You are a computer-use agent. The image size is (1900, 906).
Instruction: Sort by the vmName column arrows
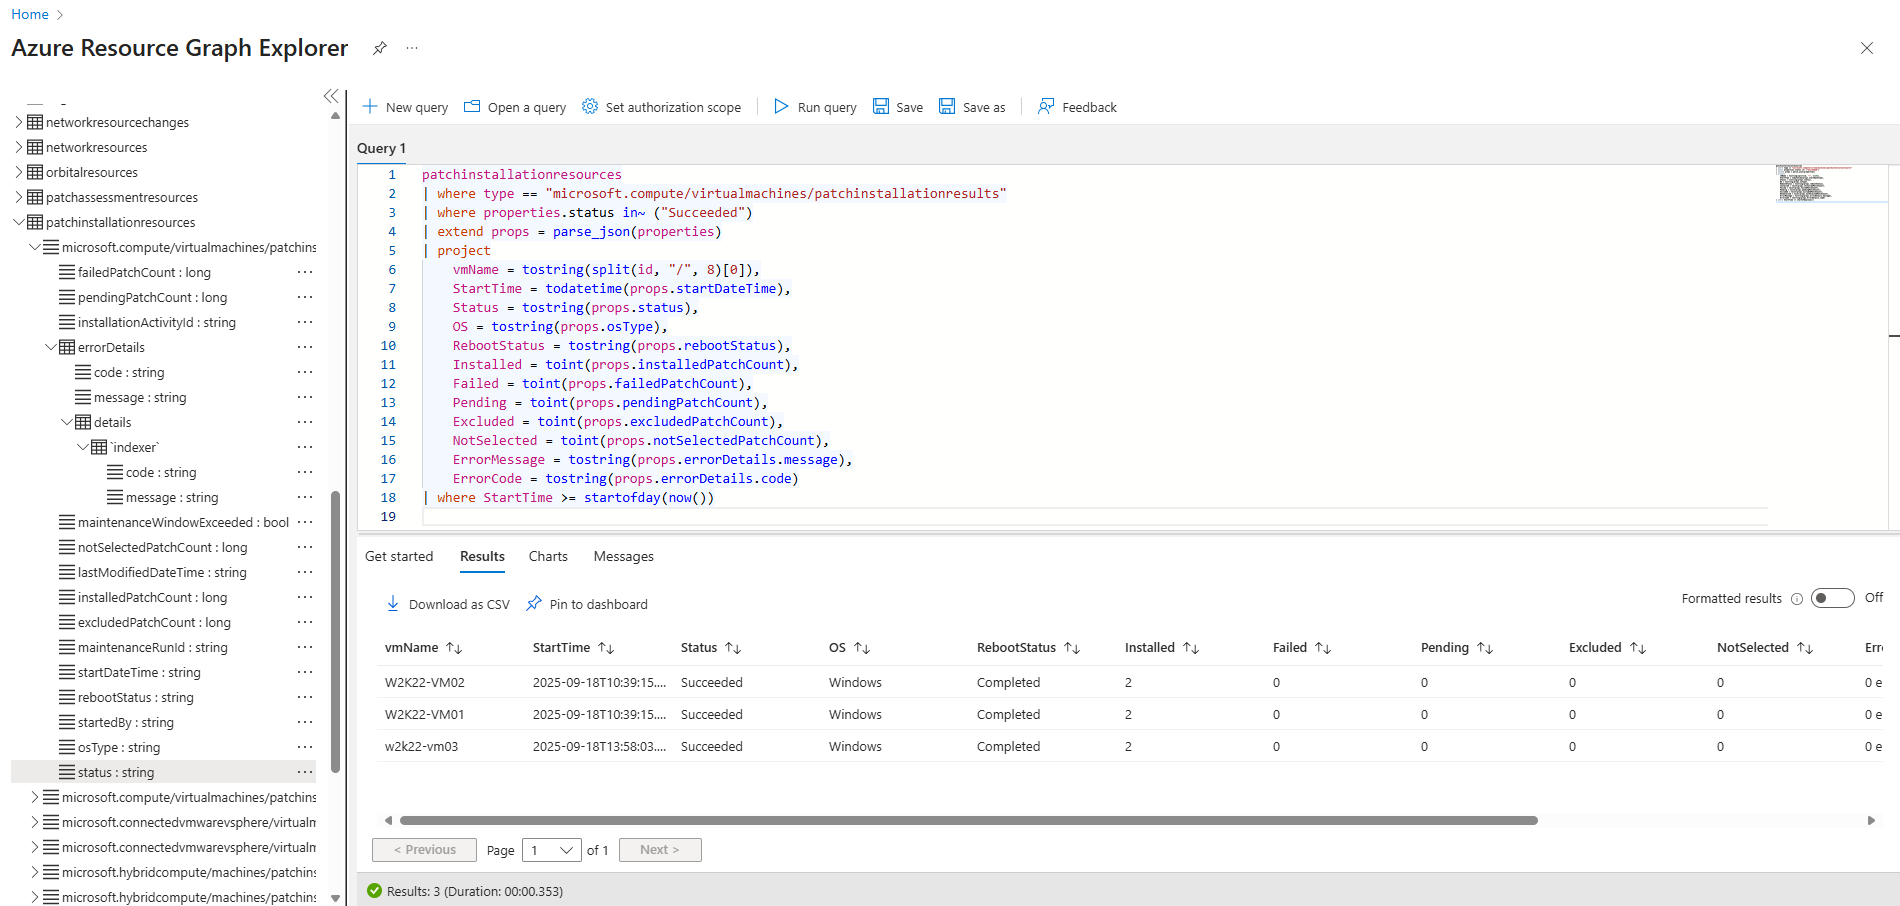click(x=454, y=648)
